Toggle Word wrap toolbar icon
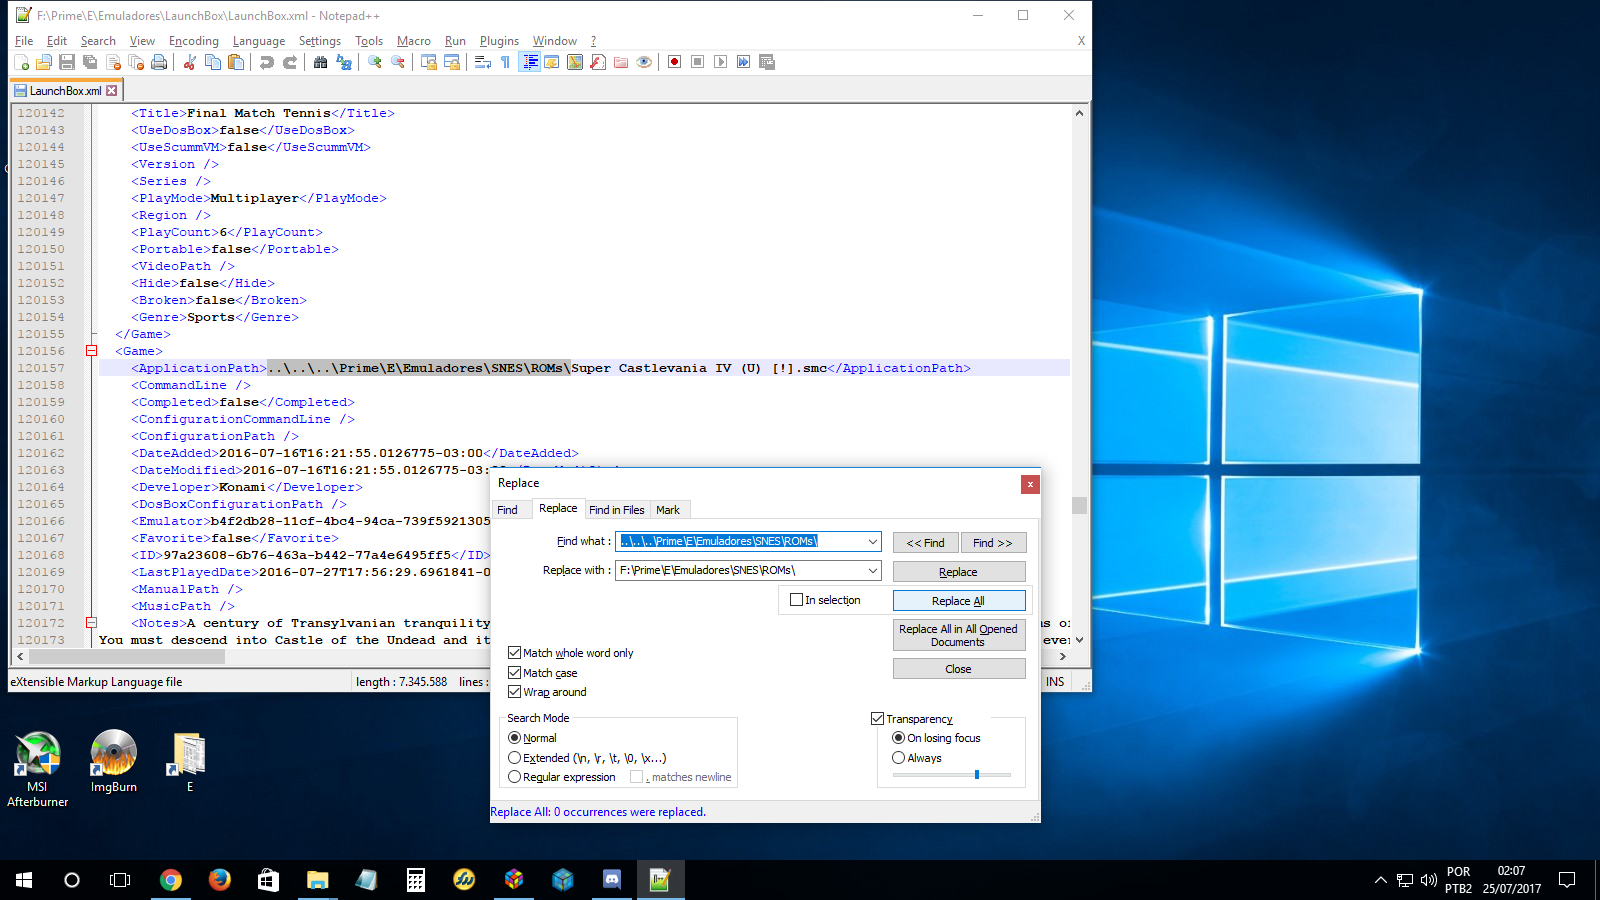 coord(482,62)
